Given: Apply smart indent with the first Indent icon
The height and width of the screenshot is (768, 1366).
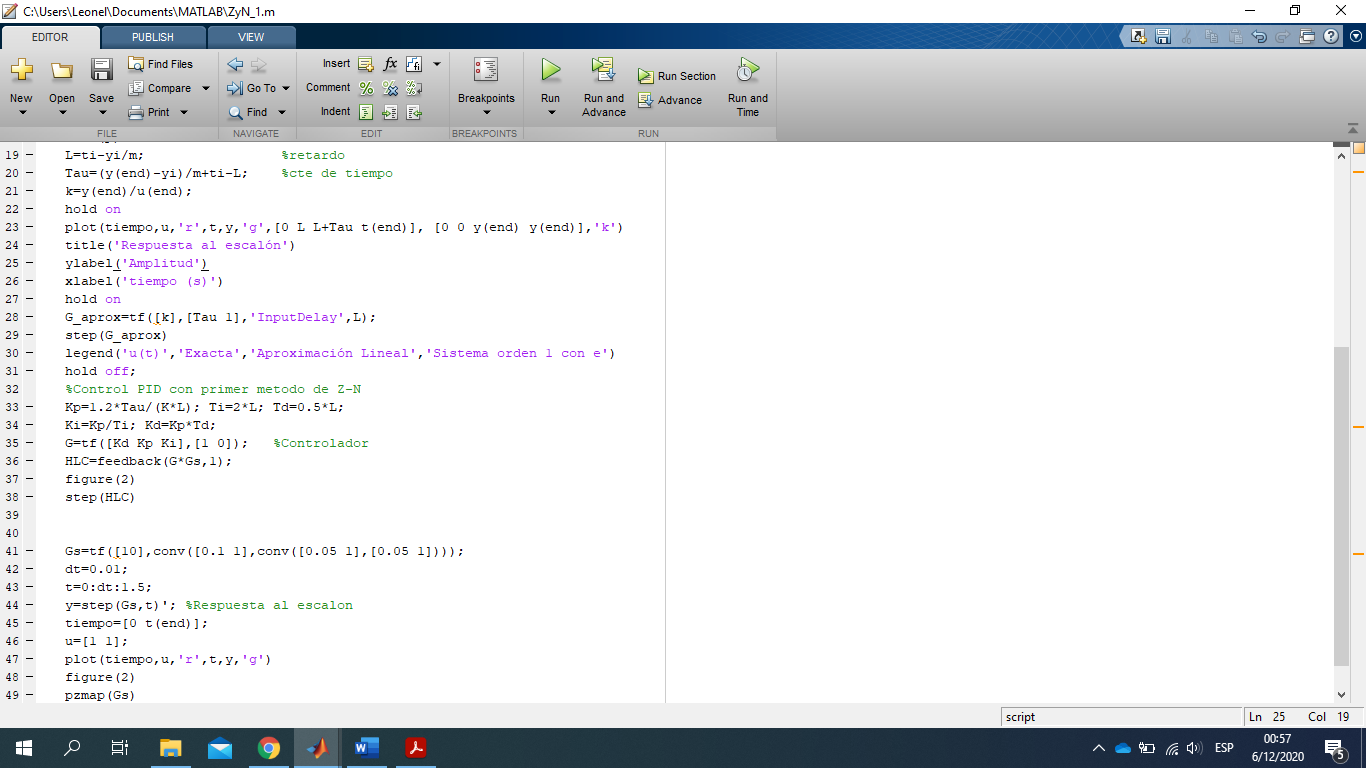Looking at the screenshot, I should (366, 112).
